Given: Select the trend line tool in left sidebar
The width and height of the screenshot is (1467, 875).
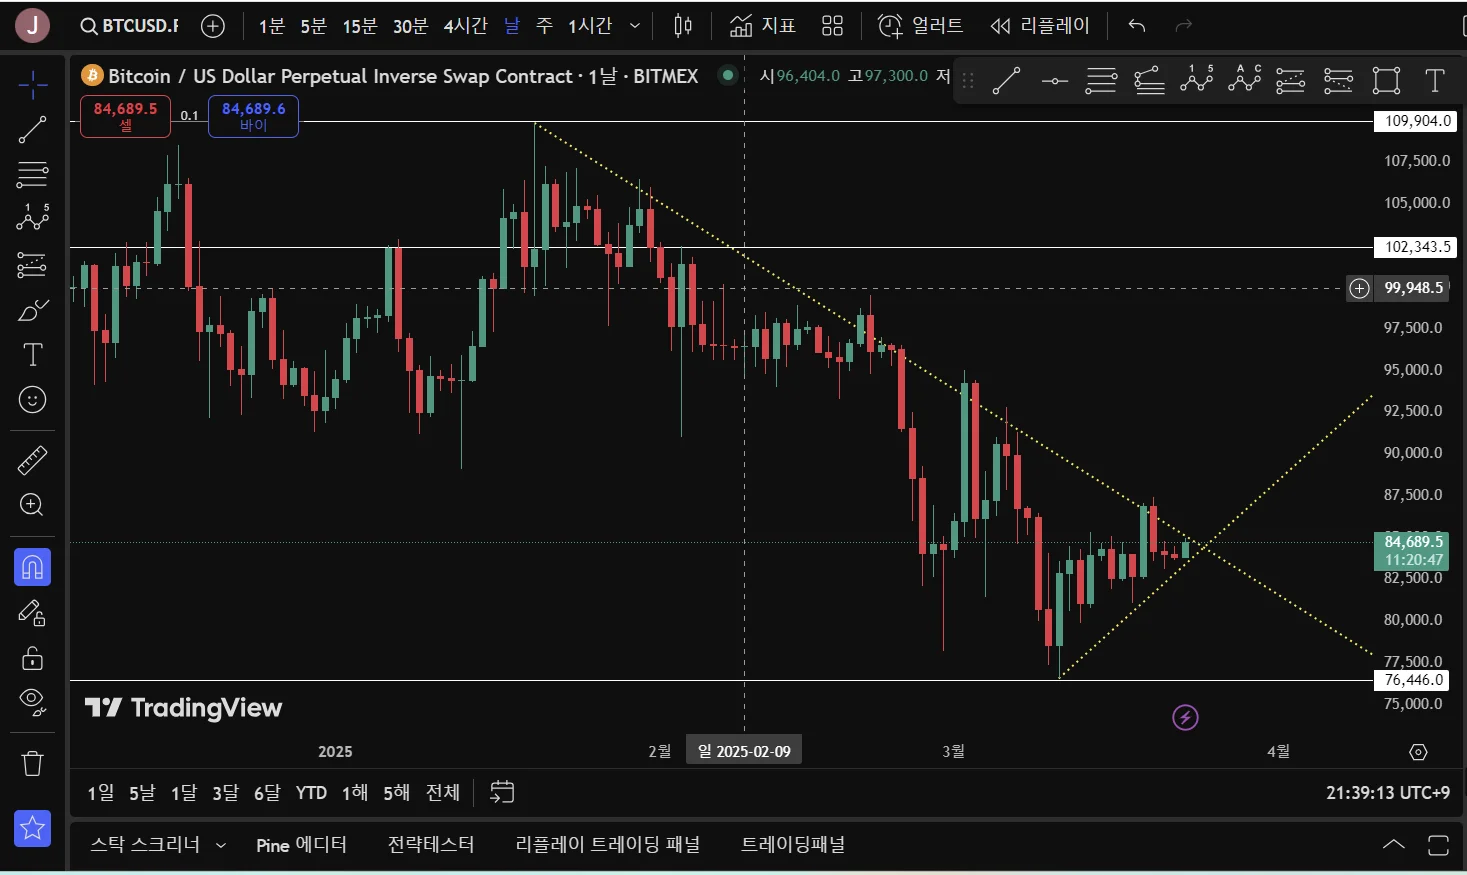Looking at the screenshot, I should pos(32,130).
